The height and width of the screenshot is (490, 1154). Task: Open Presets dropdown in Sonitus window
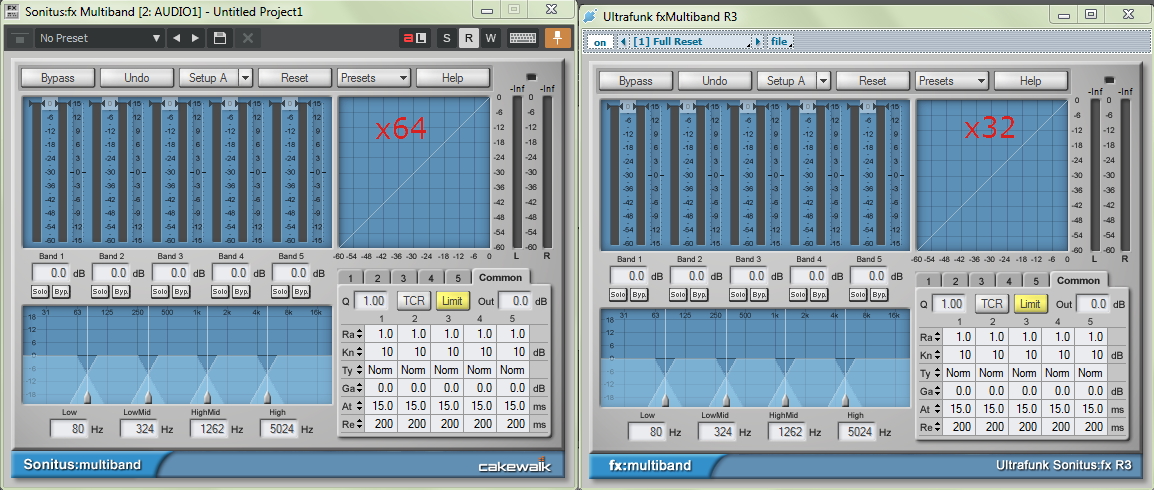click(x=374, y=77)
